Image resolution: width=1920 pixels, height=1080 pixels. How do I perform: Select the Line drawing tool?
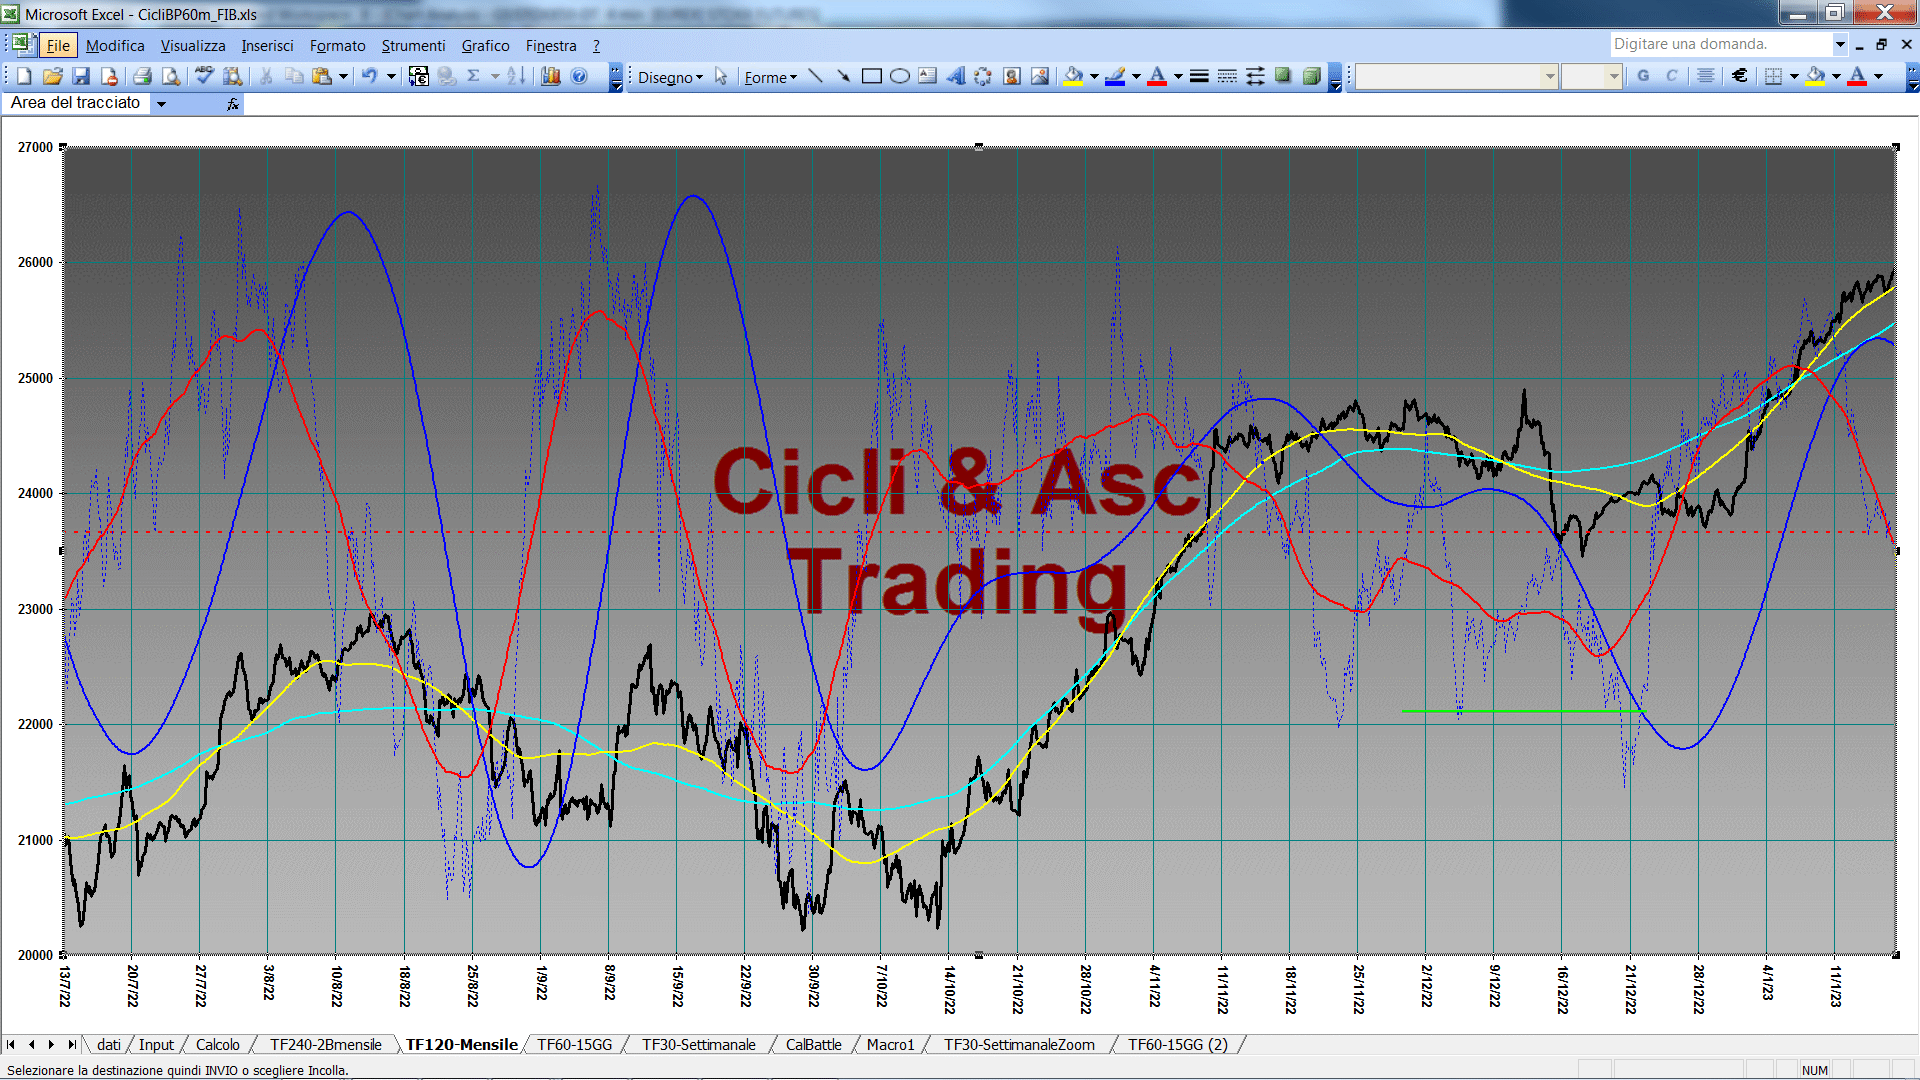[x=815, y=76]
